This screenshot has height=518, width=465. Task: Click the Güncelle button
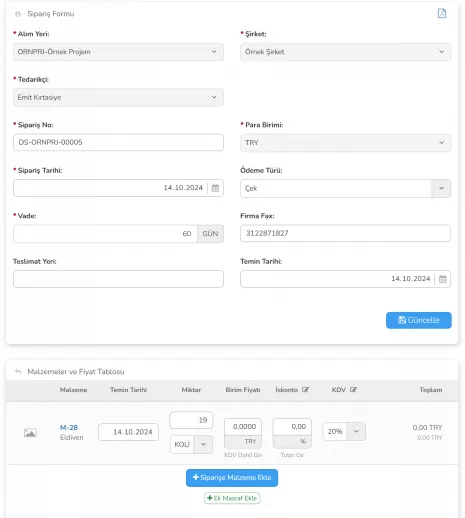pyautogui.click(x=419, y=320)
